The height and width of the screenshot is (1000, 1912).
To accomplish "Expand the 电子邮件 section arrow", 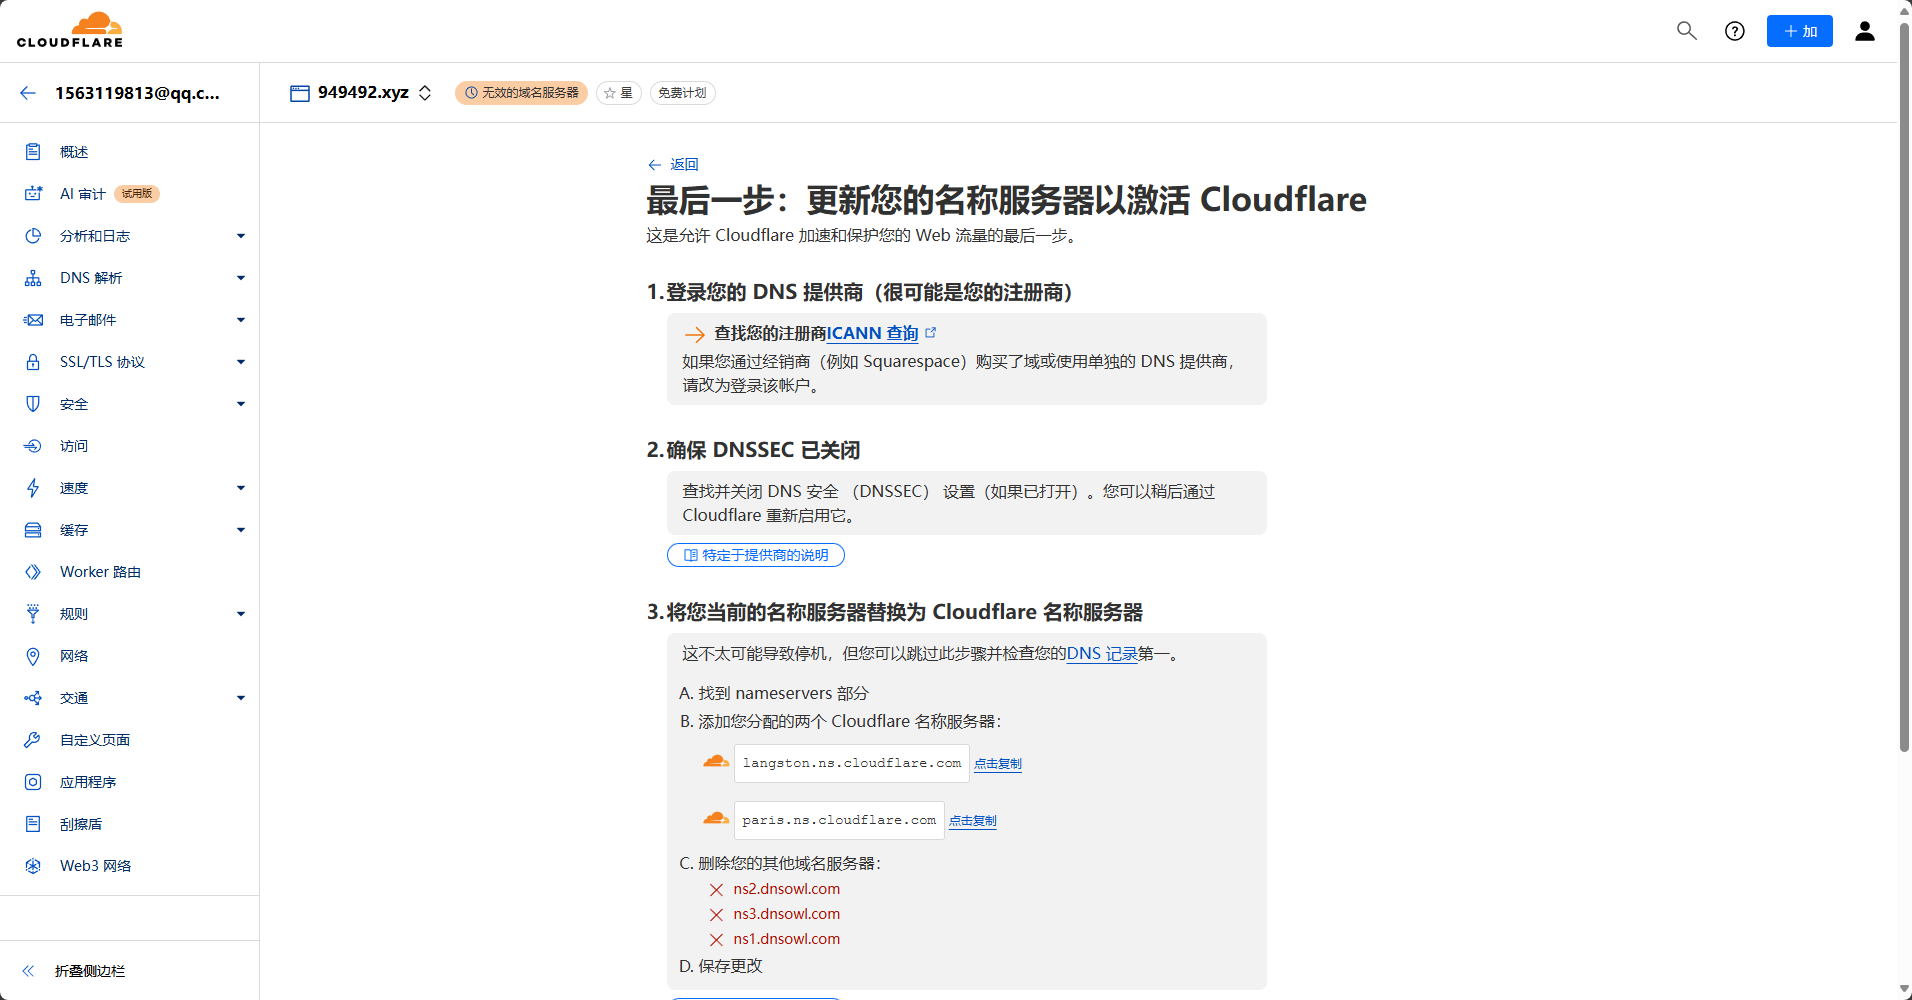I will [241, 320].
